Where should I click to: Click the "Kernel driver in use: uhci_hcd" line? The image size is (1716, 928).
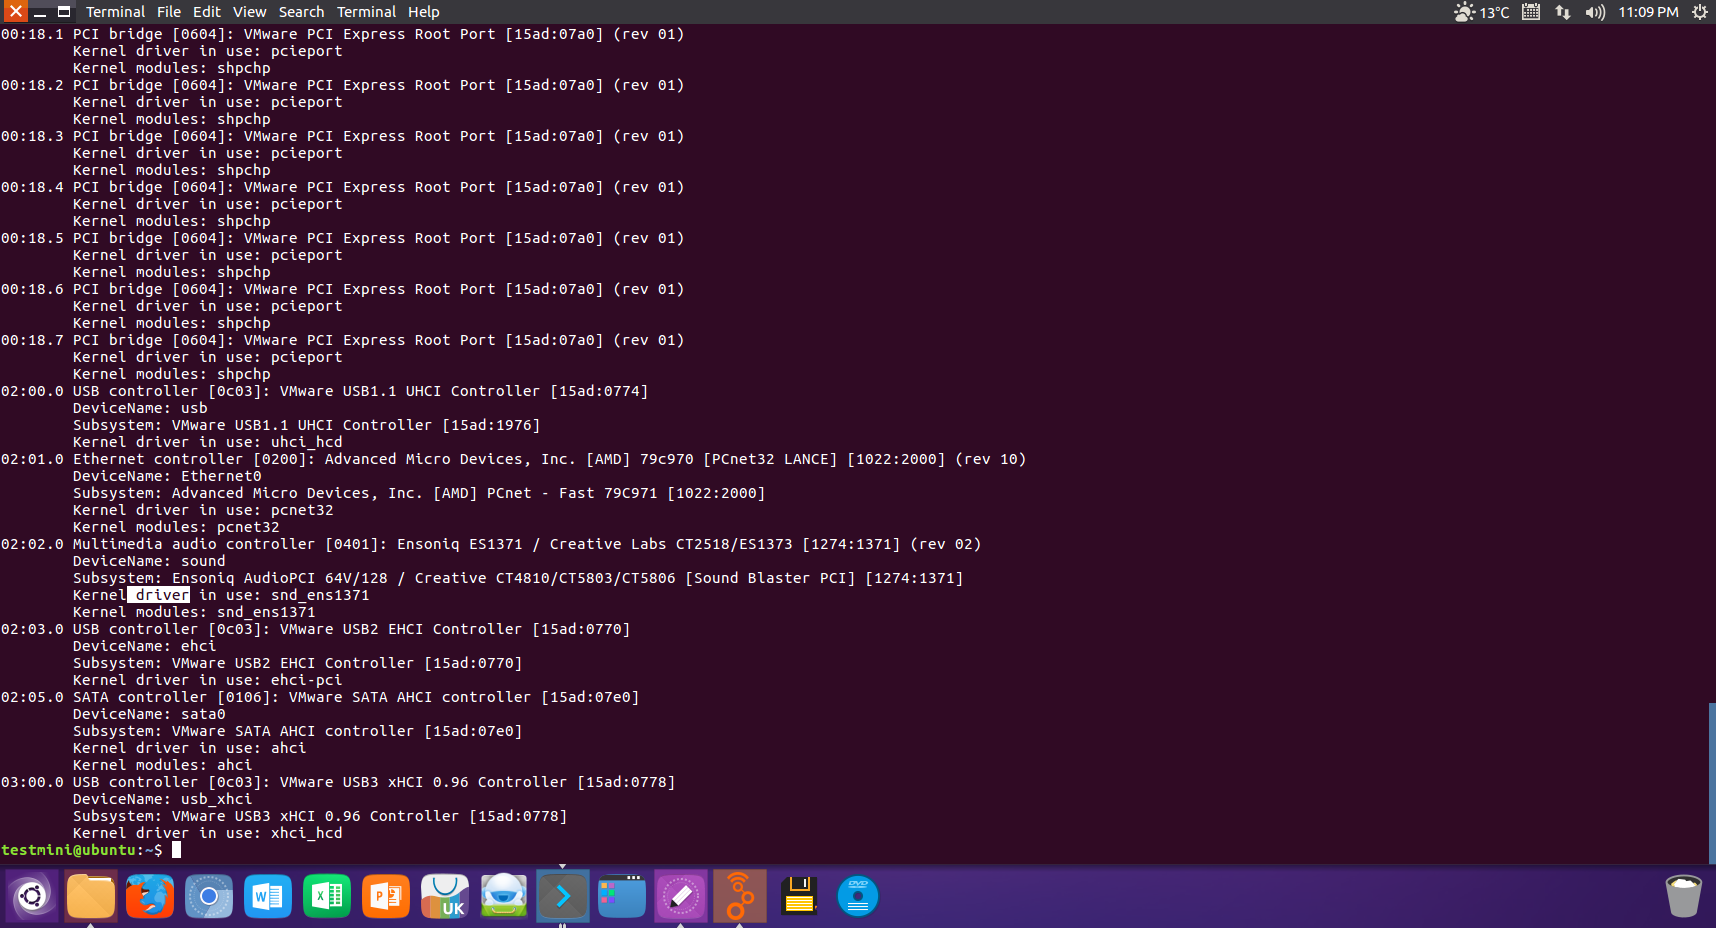coord(208,442)
